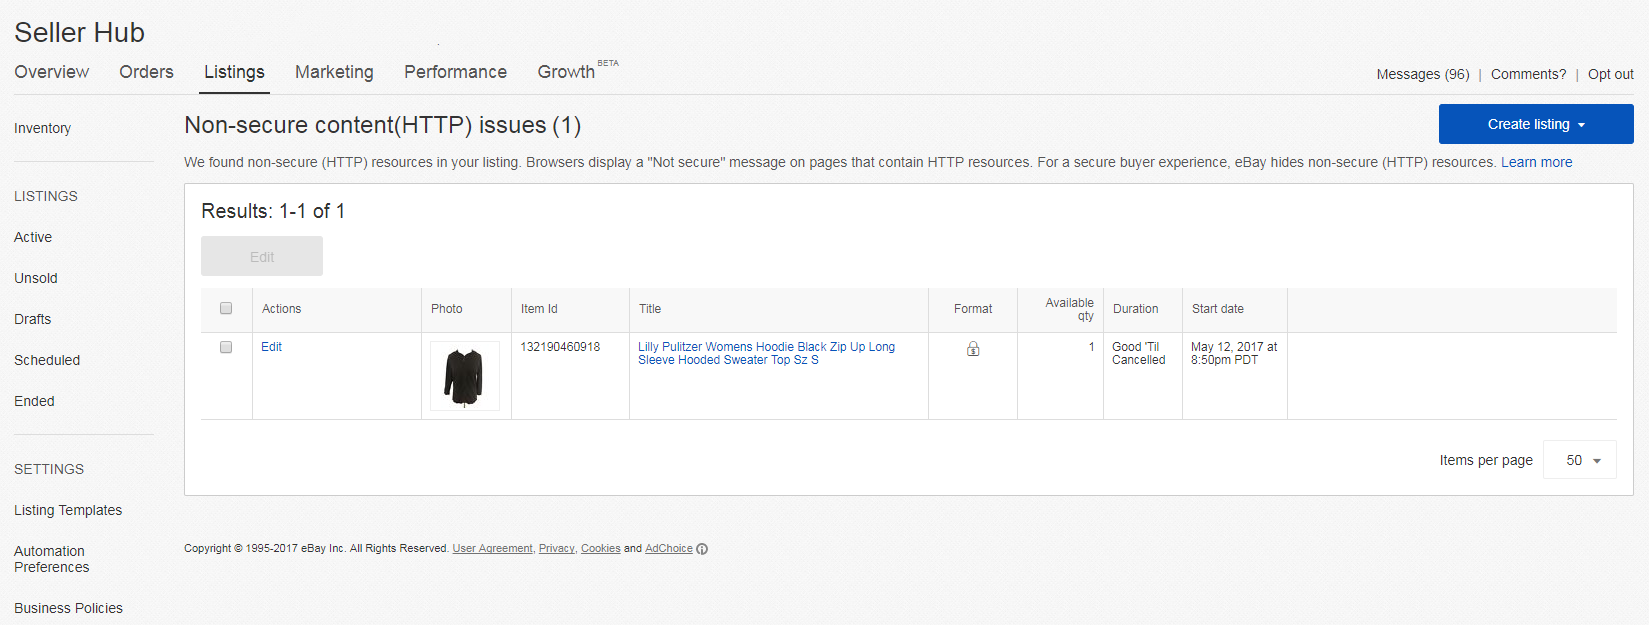
Task: Click the Learn more link
Action: pos(1536,162)
